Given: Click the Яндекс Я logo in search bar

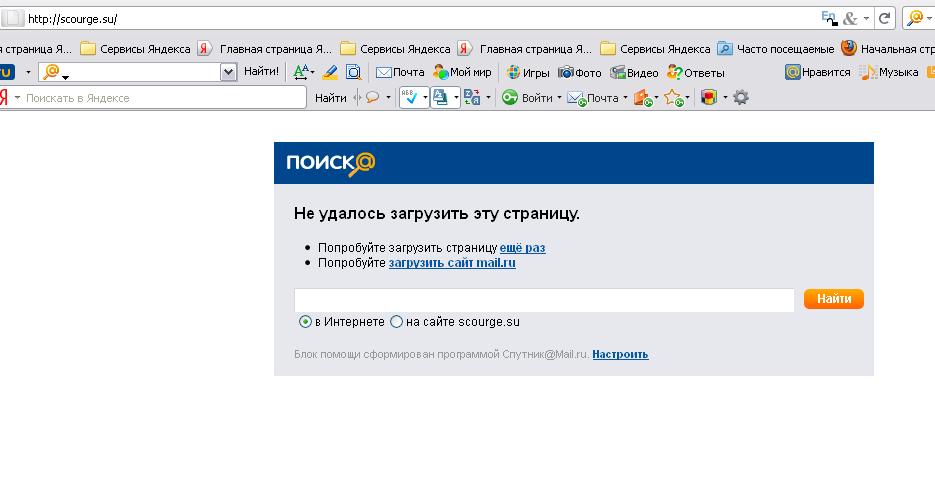Looking at the screenshot, I should tap(4, 97).
